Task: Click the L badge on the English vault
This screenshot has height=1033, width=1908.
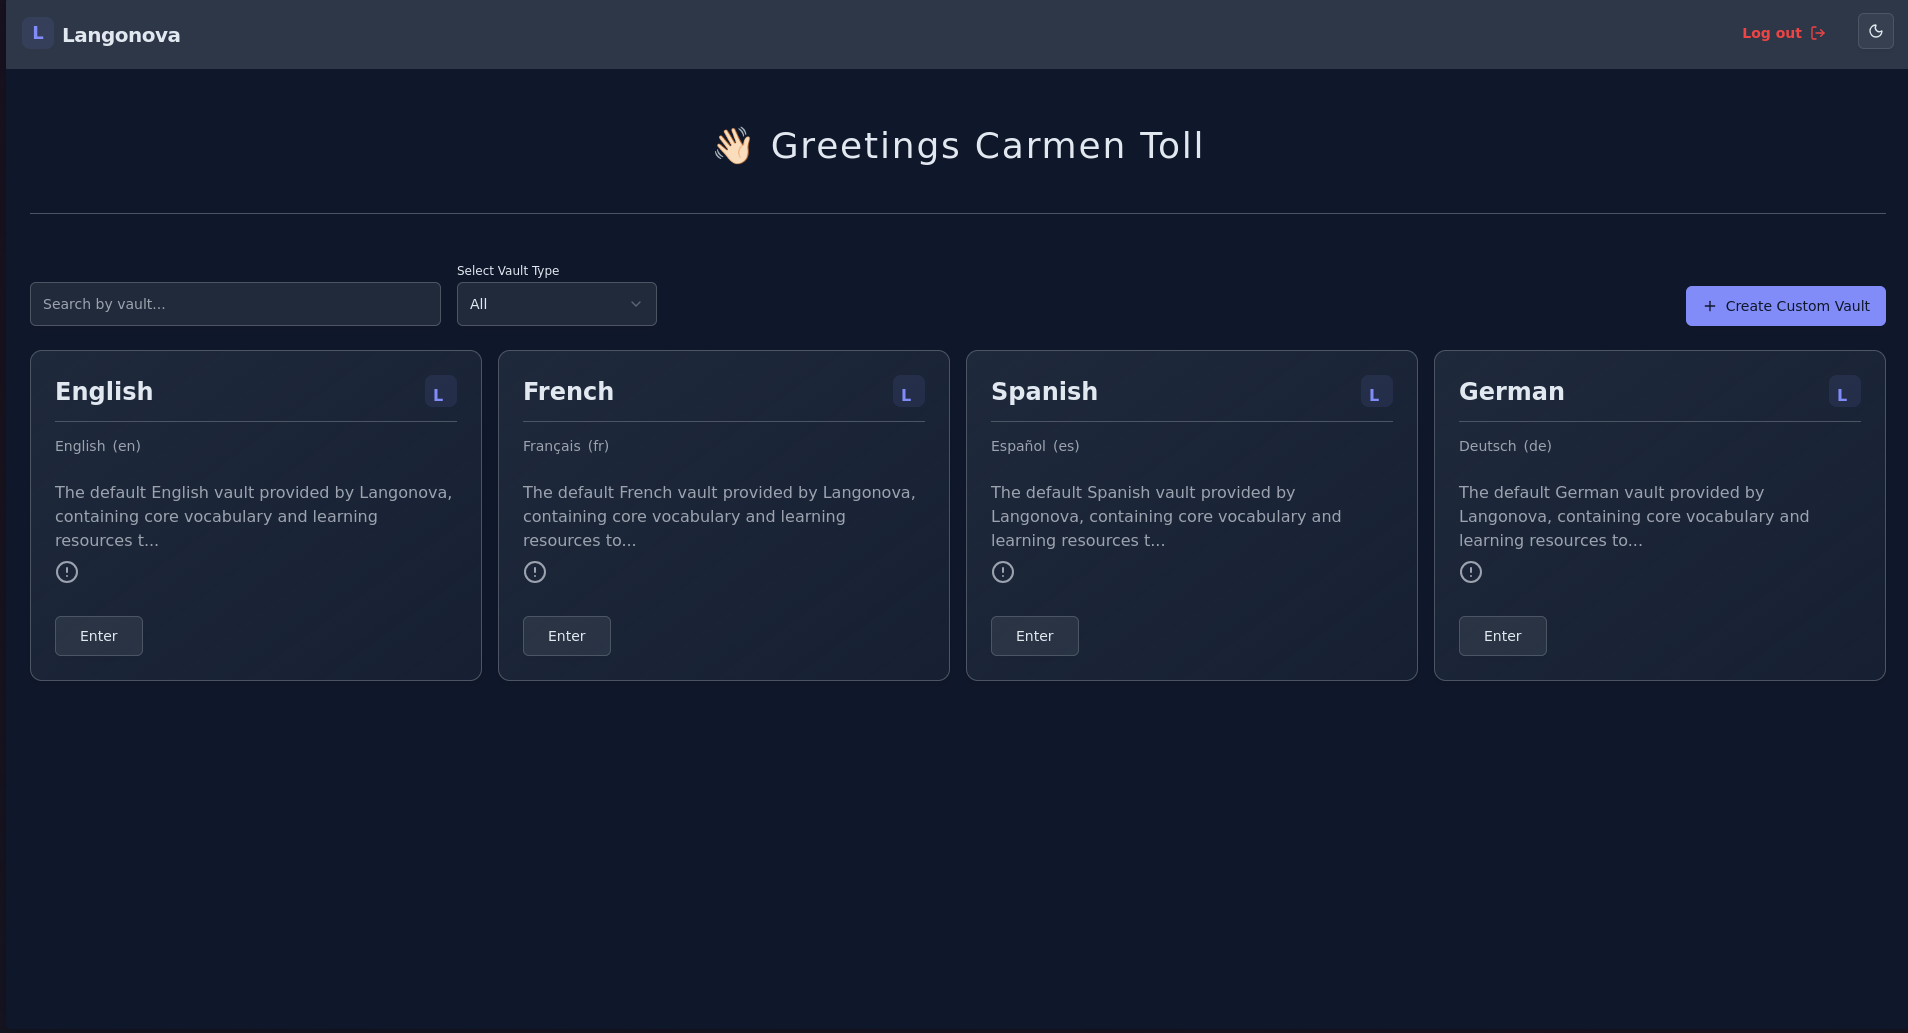Action: [x=439, y=391]
